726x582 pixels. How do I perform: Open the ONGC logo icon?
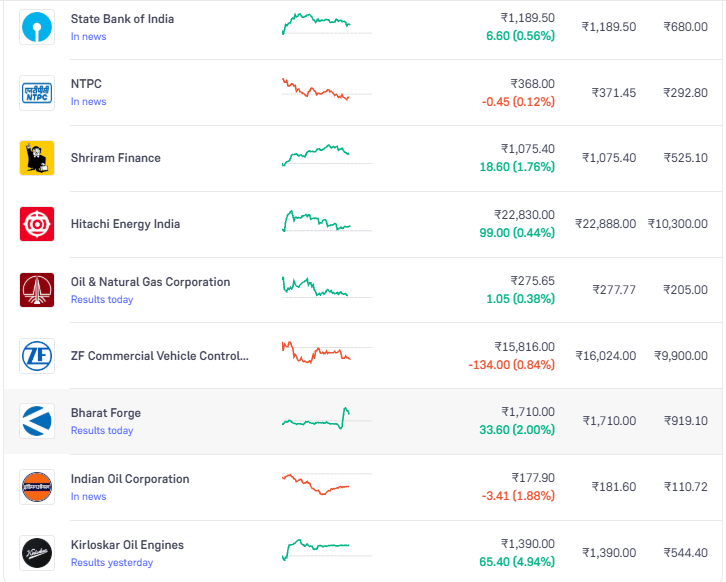[x=37, y=290]
